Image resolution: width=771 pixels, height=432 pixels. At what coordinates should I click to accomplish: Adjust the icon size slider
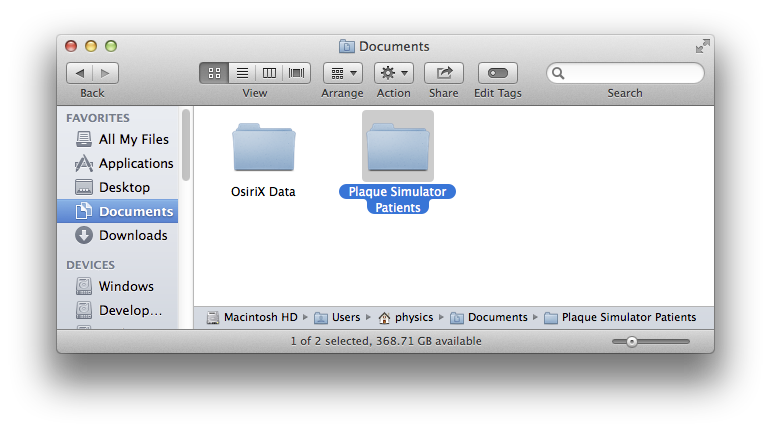[x=632, y=342]
